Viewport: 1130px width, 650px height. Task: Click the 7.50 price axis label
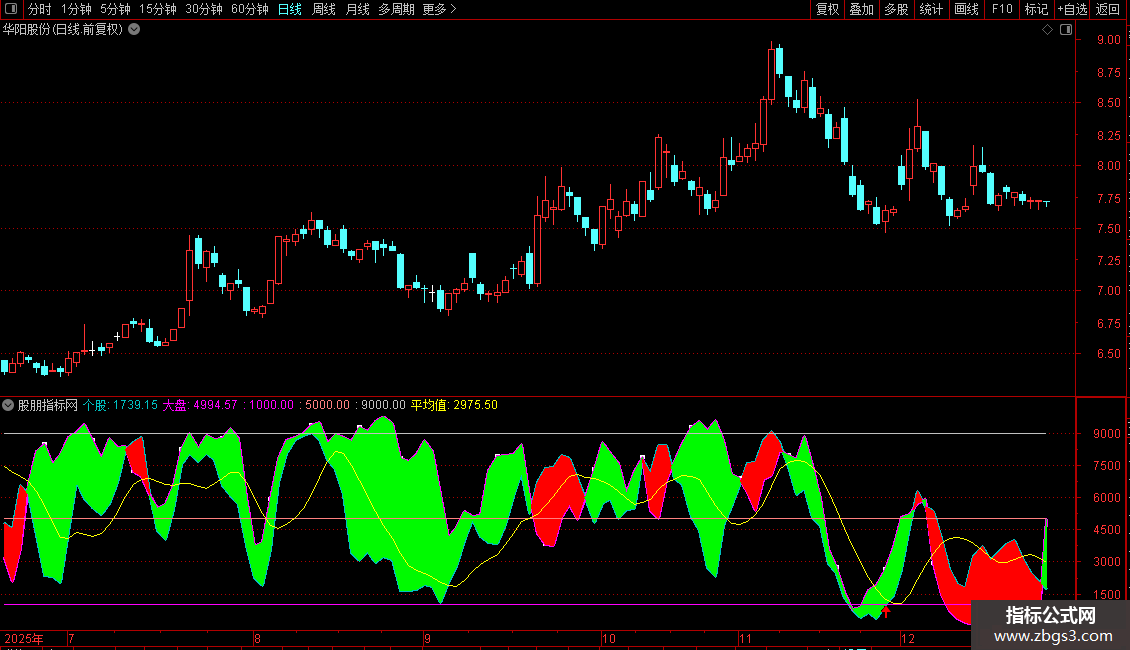(x=1108, y=228)
